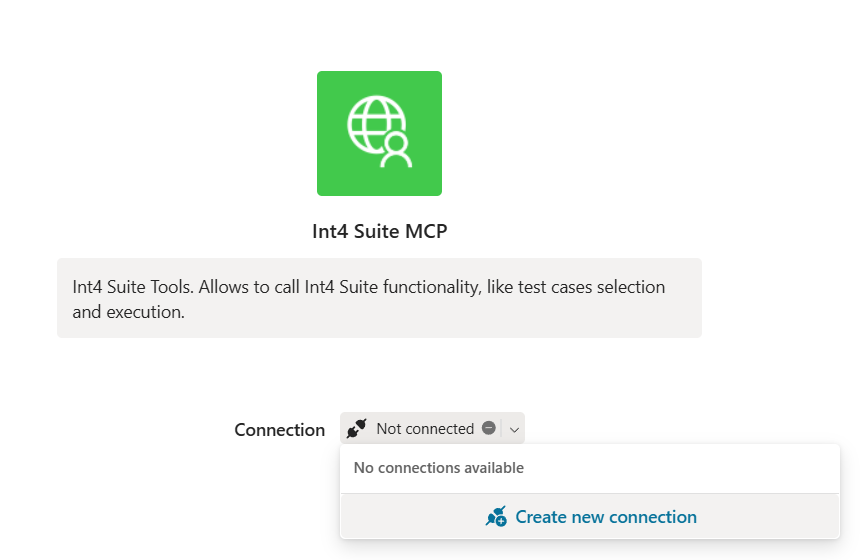Image resolution: width=860 pixels, height=560 pixels.
Task: Click blank space right of Create new connection
Action: (x=768, y=517)
